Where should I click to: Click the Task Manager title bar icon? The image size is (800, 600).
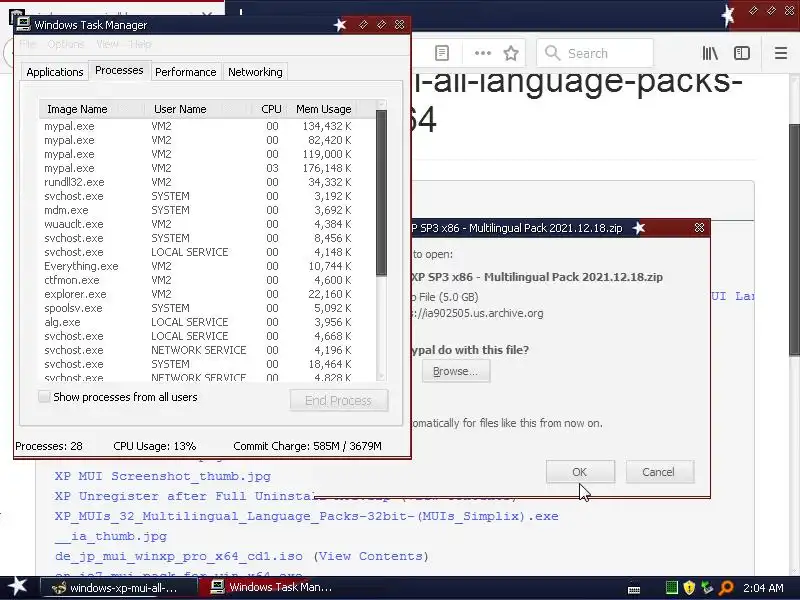(23, 24)
